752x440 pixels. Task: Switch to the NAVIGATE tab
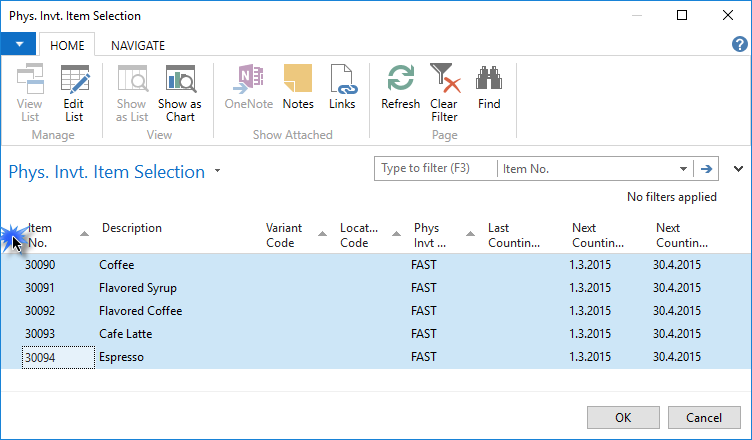point(138,45)
